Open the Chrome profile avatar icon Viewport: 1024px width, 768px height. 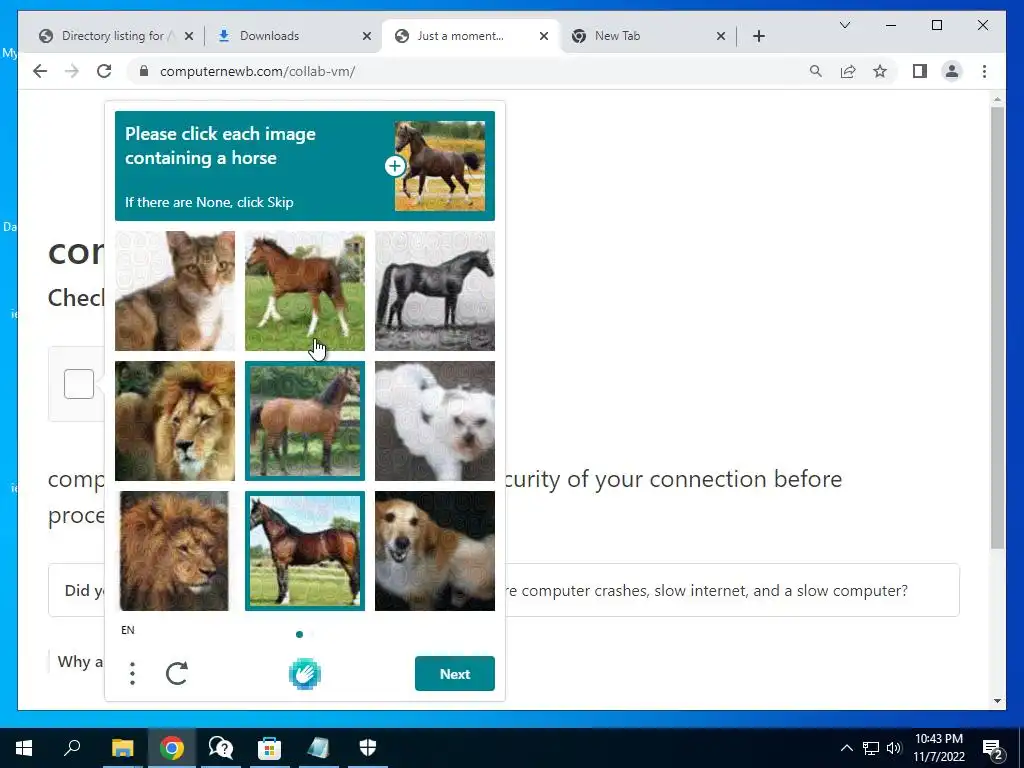coord(952,71)
